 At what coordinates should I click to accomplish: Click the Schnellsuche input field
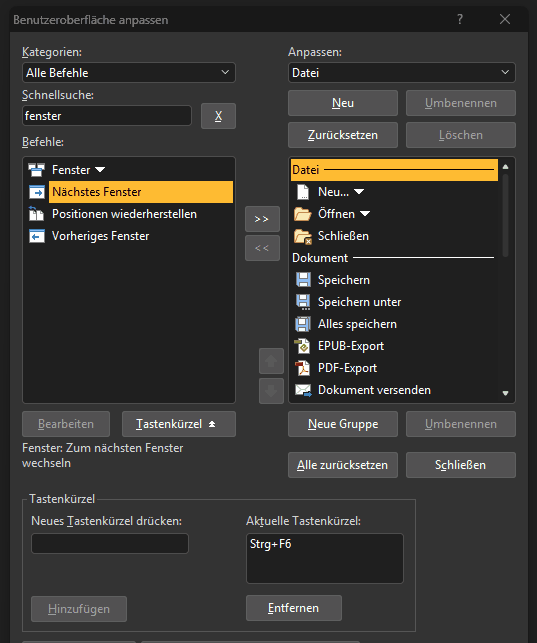[107, 116]
